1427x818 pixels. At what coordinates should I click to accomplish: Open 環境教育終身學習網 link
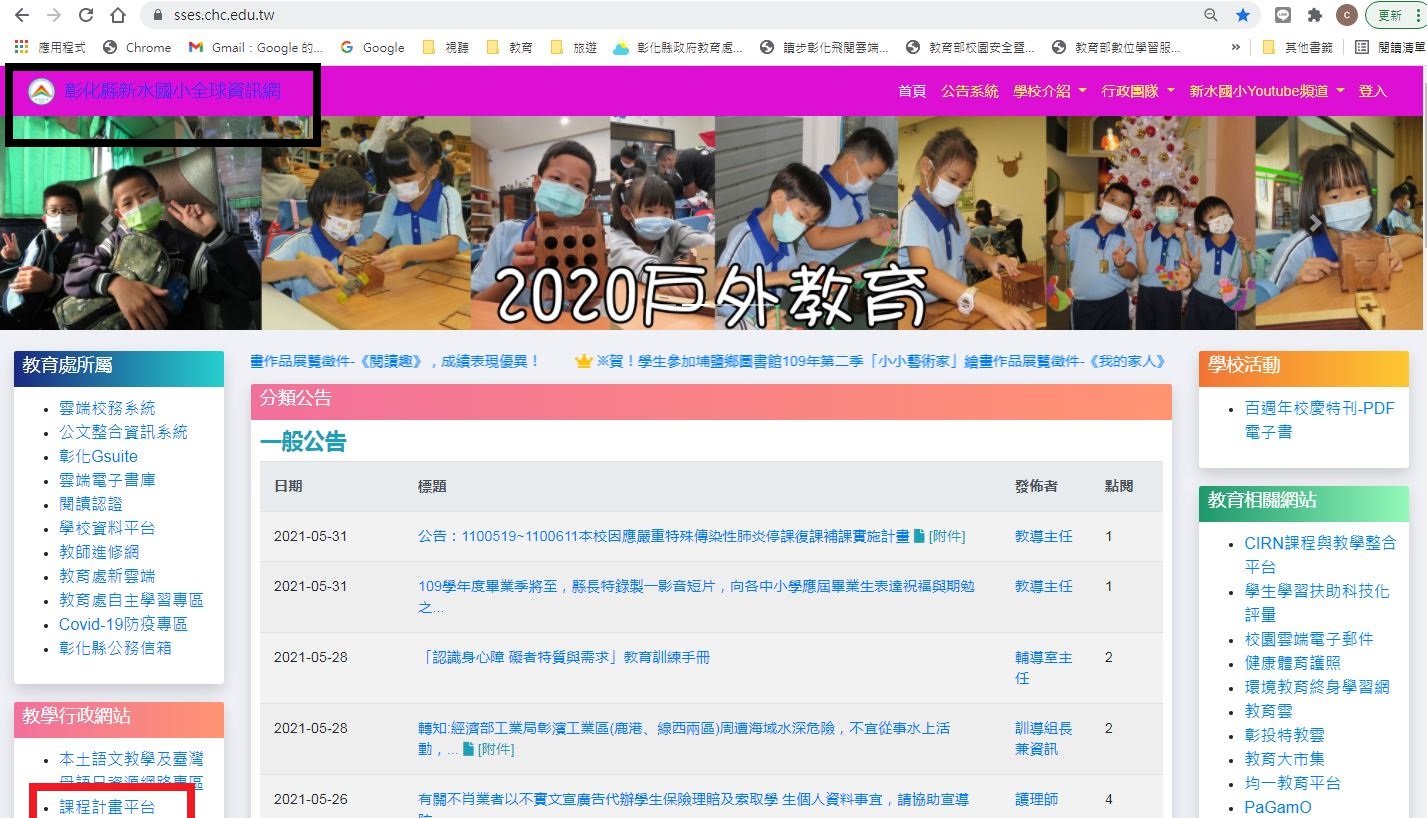pos(1317,687)
